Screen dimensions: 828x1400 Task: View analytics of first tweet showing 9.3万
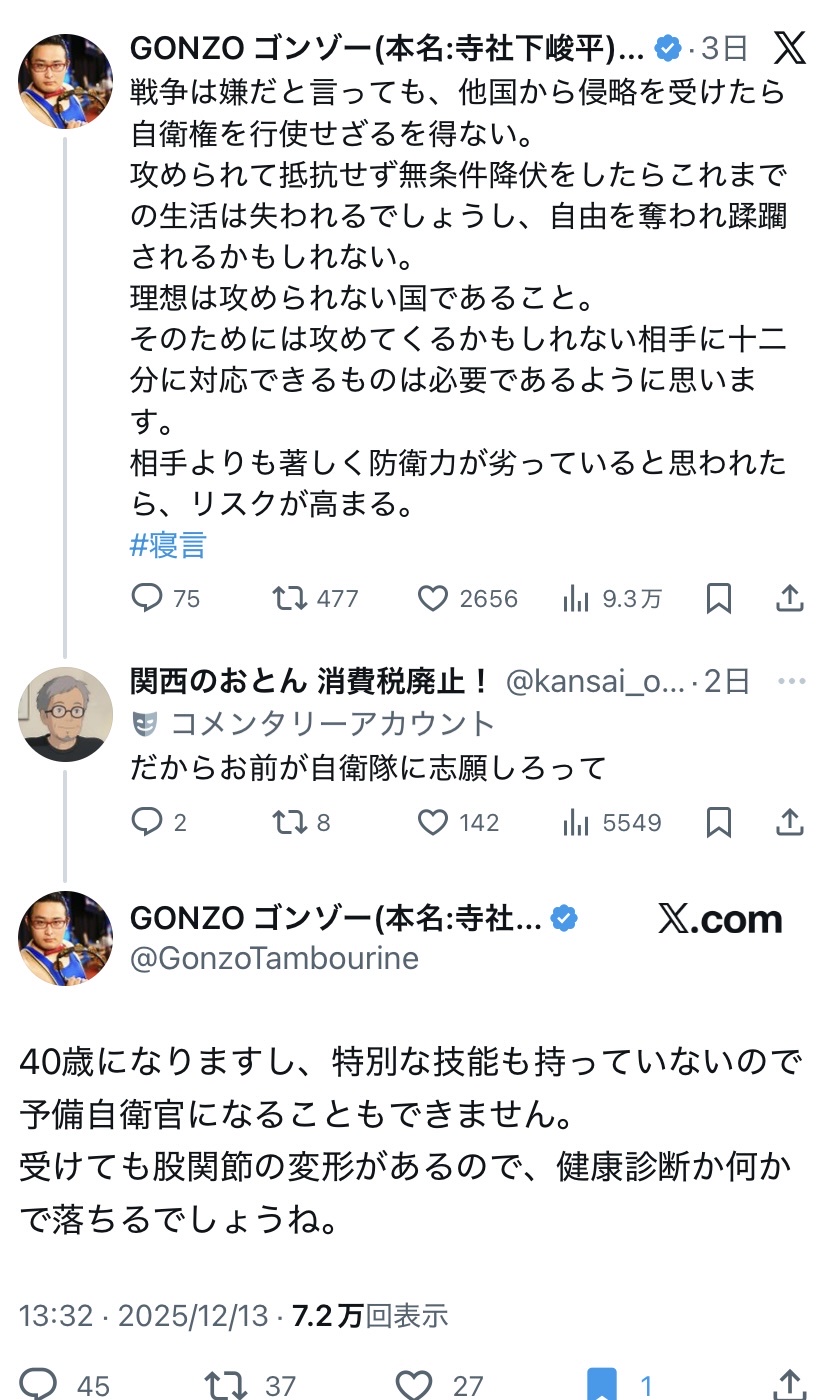pyautogui.click(x=576, y=598)
